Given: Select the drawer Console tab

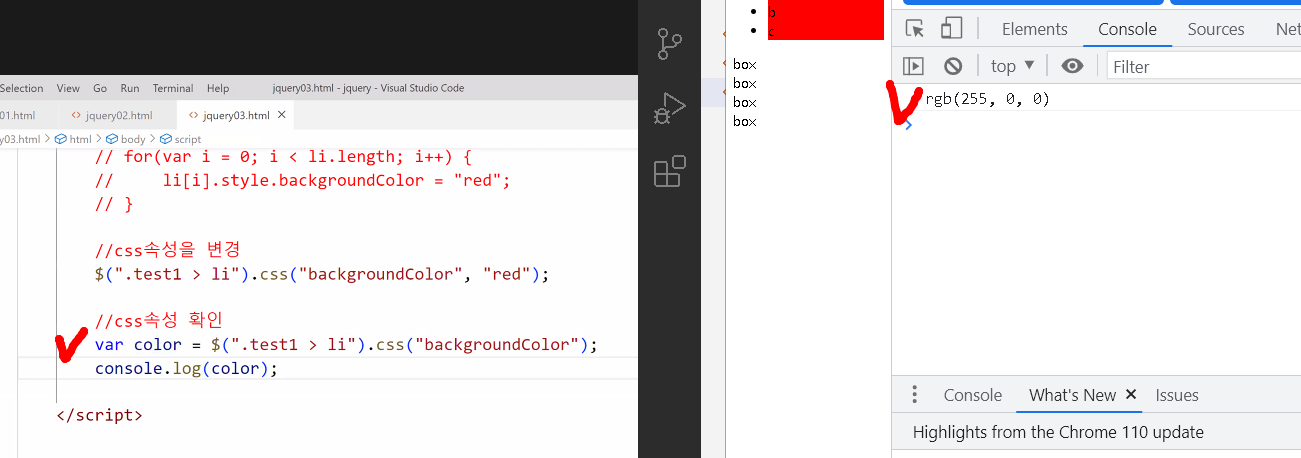Looking at the screenshot, I should [972, 395].
